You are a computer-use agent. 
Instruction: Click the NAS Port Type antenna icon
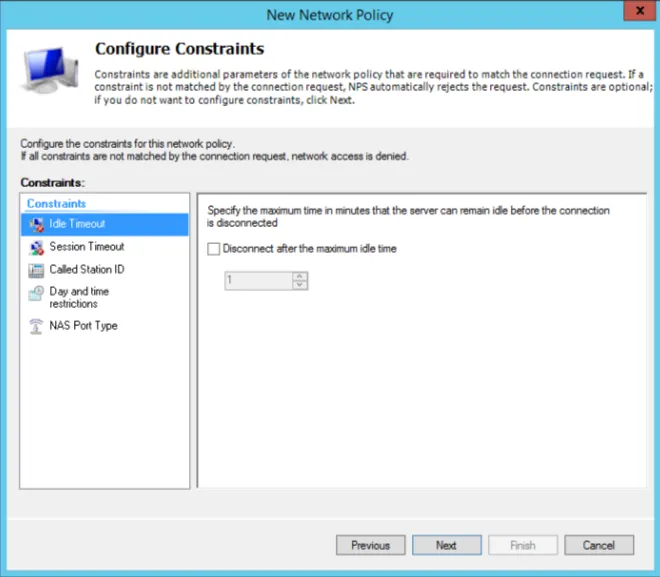(x=36, y=326)
